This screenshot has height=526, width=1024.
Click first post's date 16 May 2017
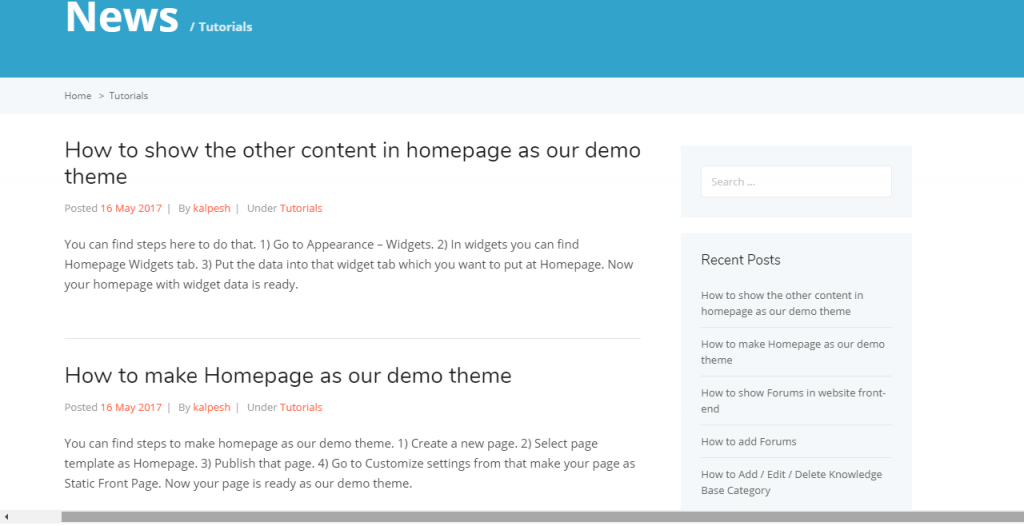click(131, 208)
